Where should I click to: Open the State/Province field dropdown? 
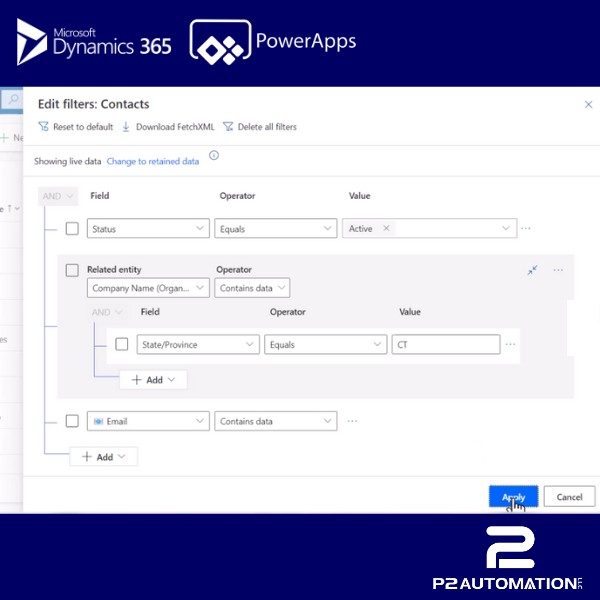click(198, 344)
